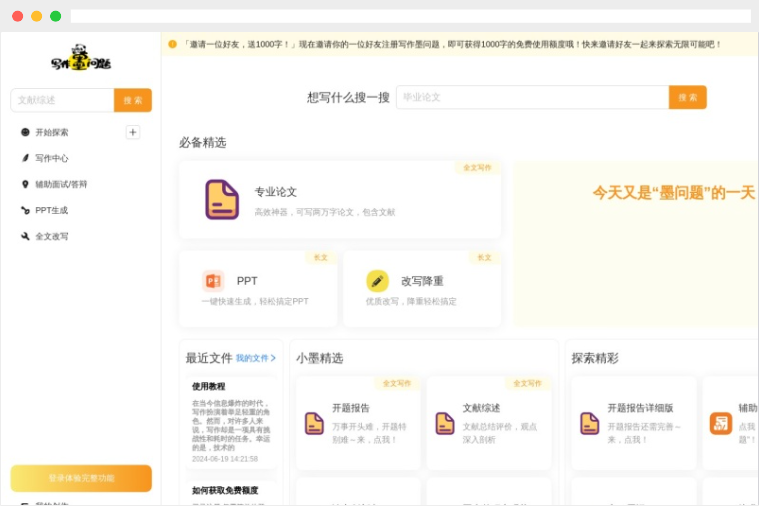Open 我的文件 with the chevron
Viewport: 759px width, 506px height.
256,358
